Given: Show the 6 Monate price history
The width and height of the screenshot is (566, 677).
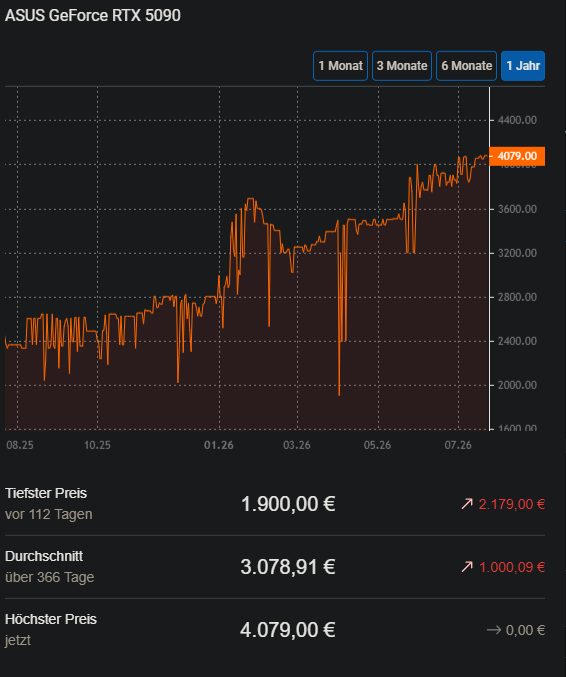Looking at the screenshot, I should [466, 66].
